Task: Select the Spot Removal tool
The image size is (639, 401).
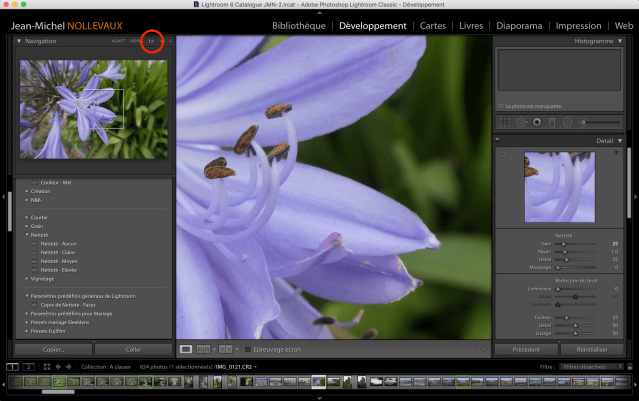Action: 521,122
